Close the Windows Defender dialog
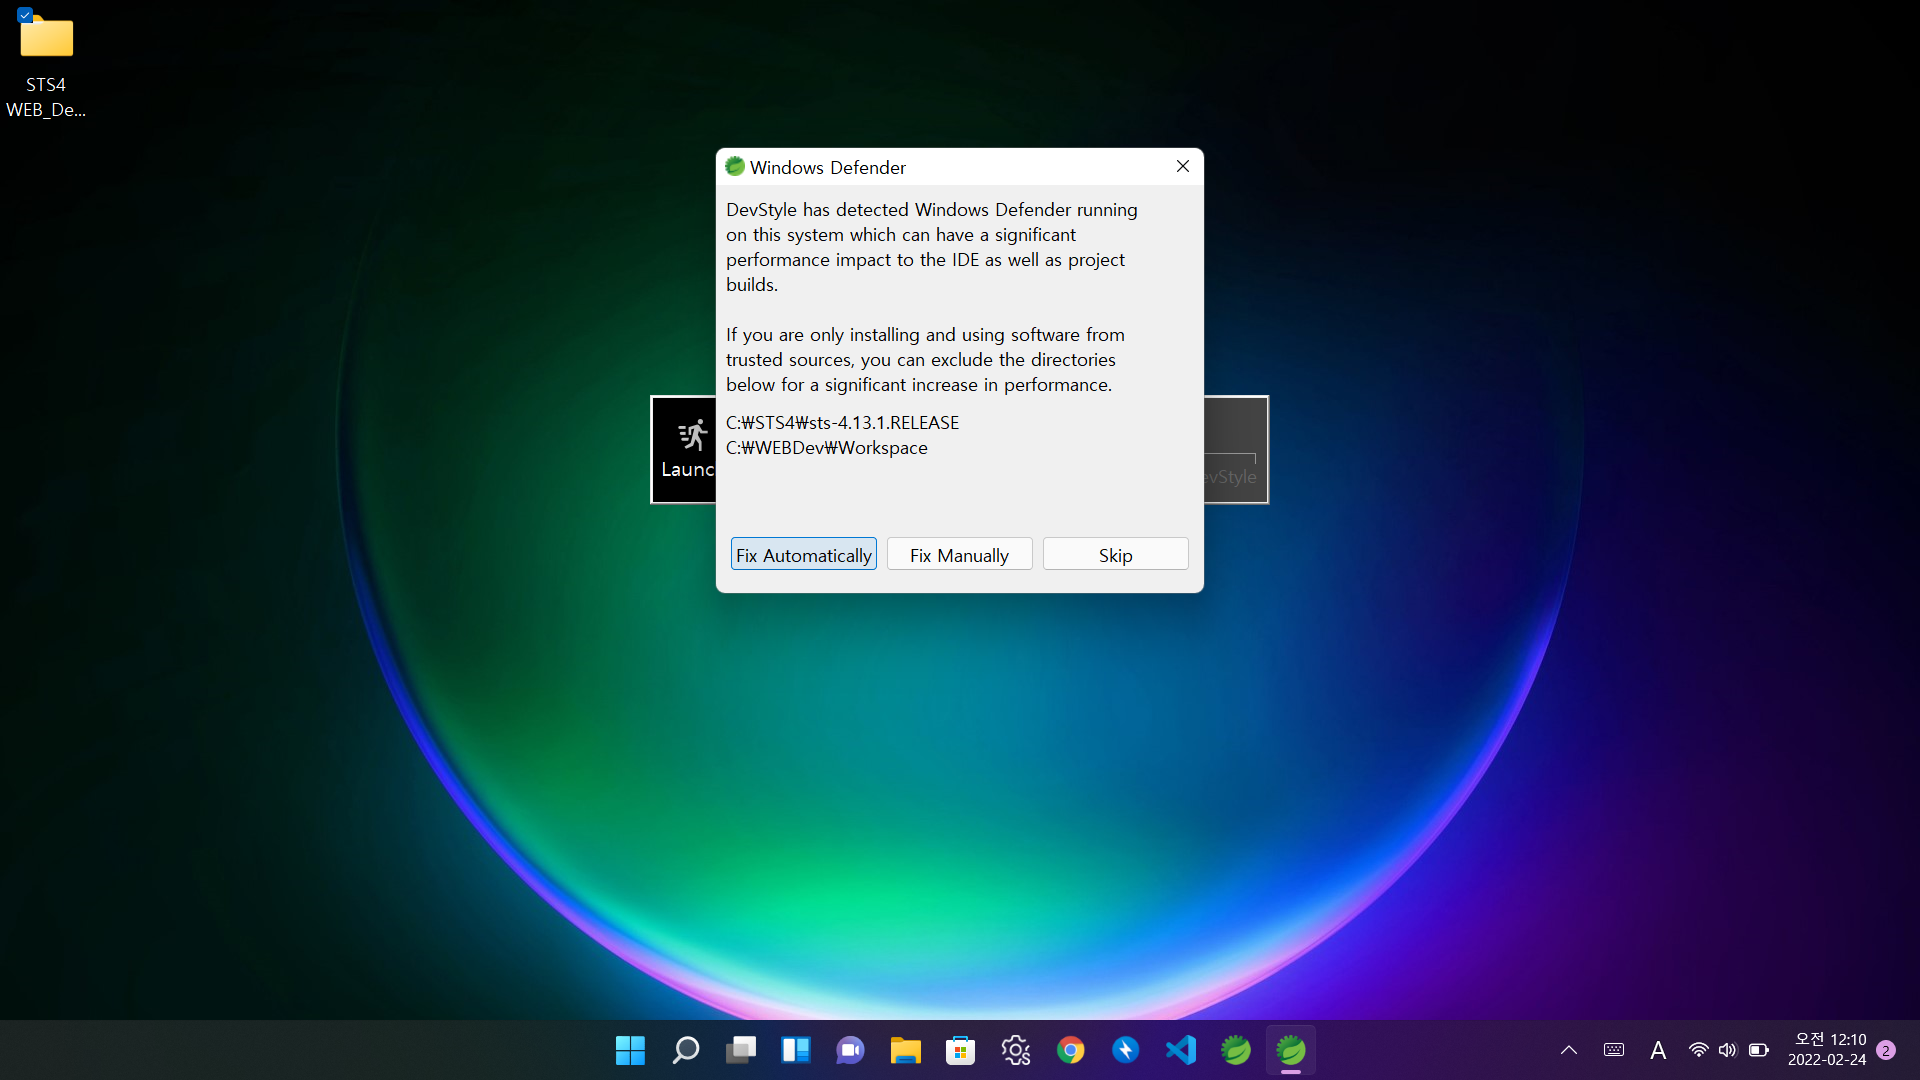Screen dimensions: 1920x1080 click(x=1183, y=166)
